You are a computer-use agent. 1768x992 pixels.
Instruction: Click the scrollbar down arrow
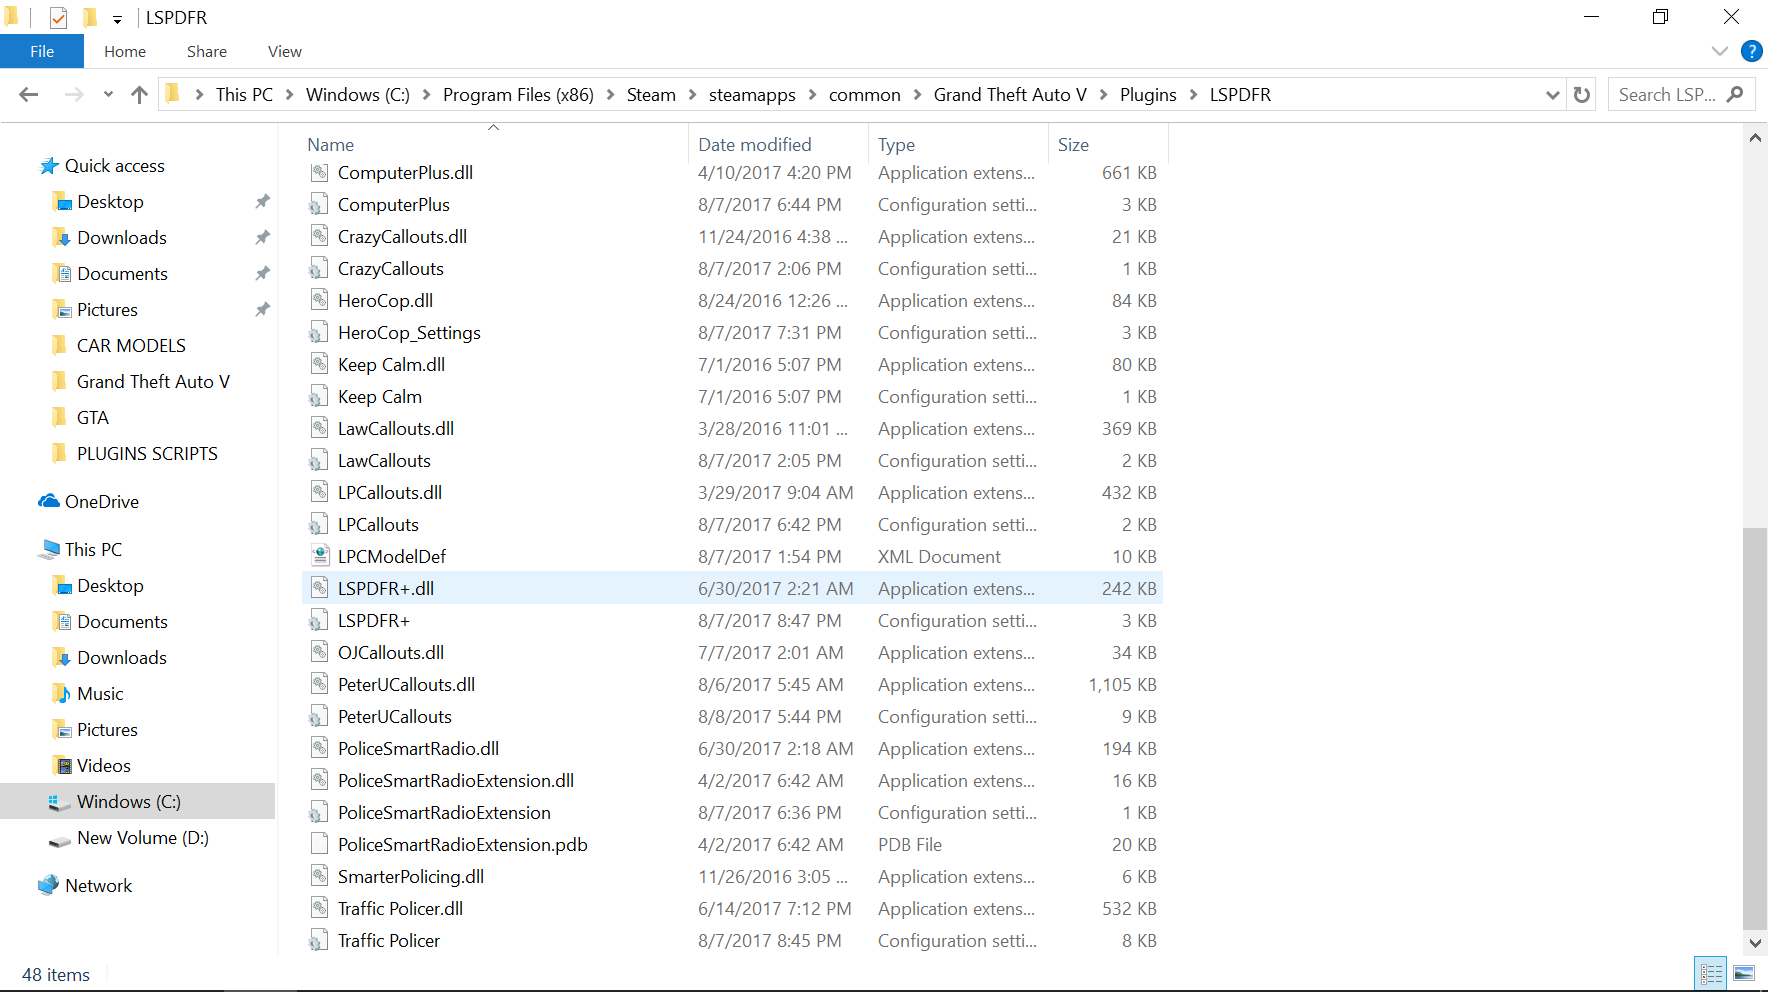click(x=1755, y=943)
